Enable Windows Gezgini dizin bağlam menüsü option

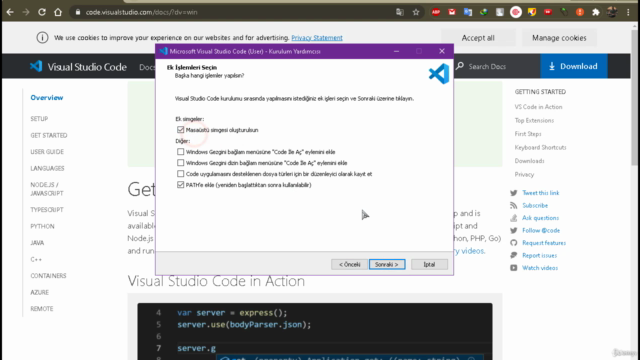(180, 163)
